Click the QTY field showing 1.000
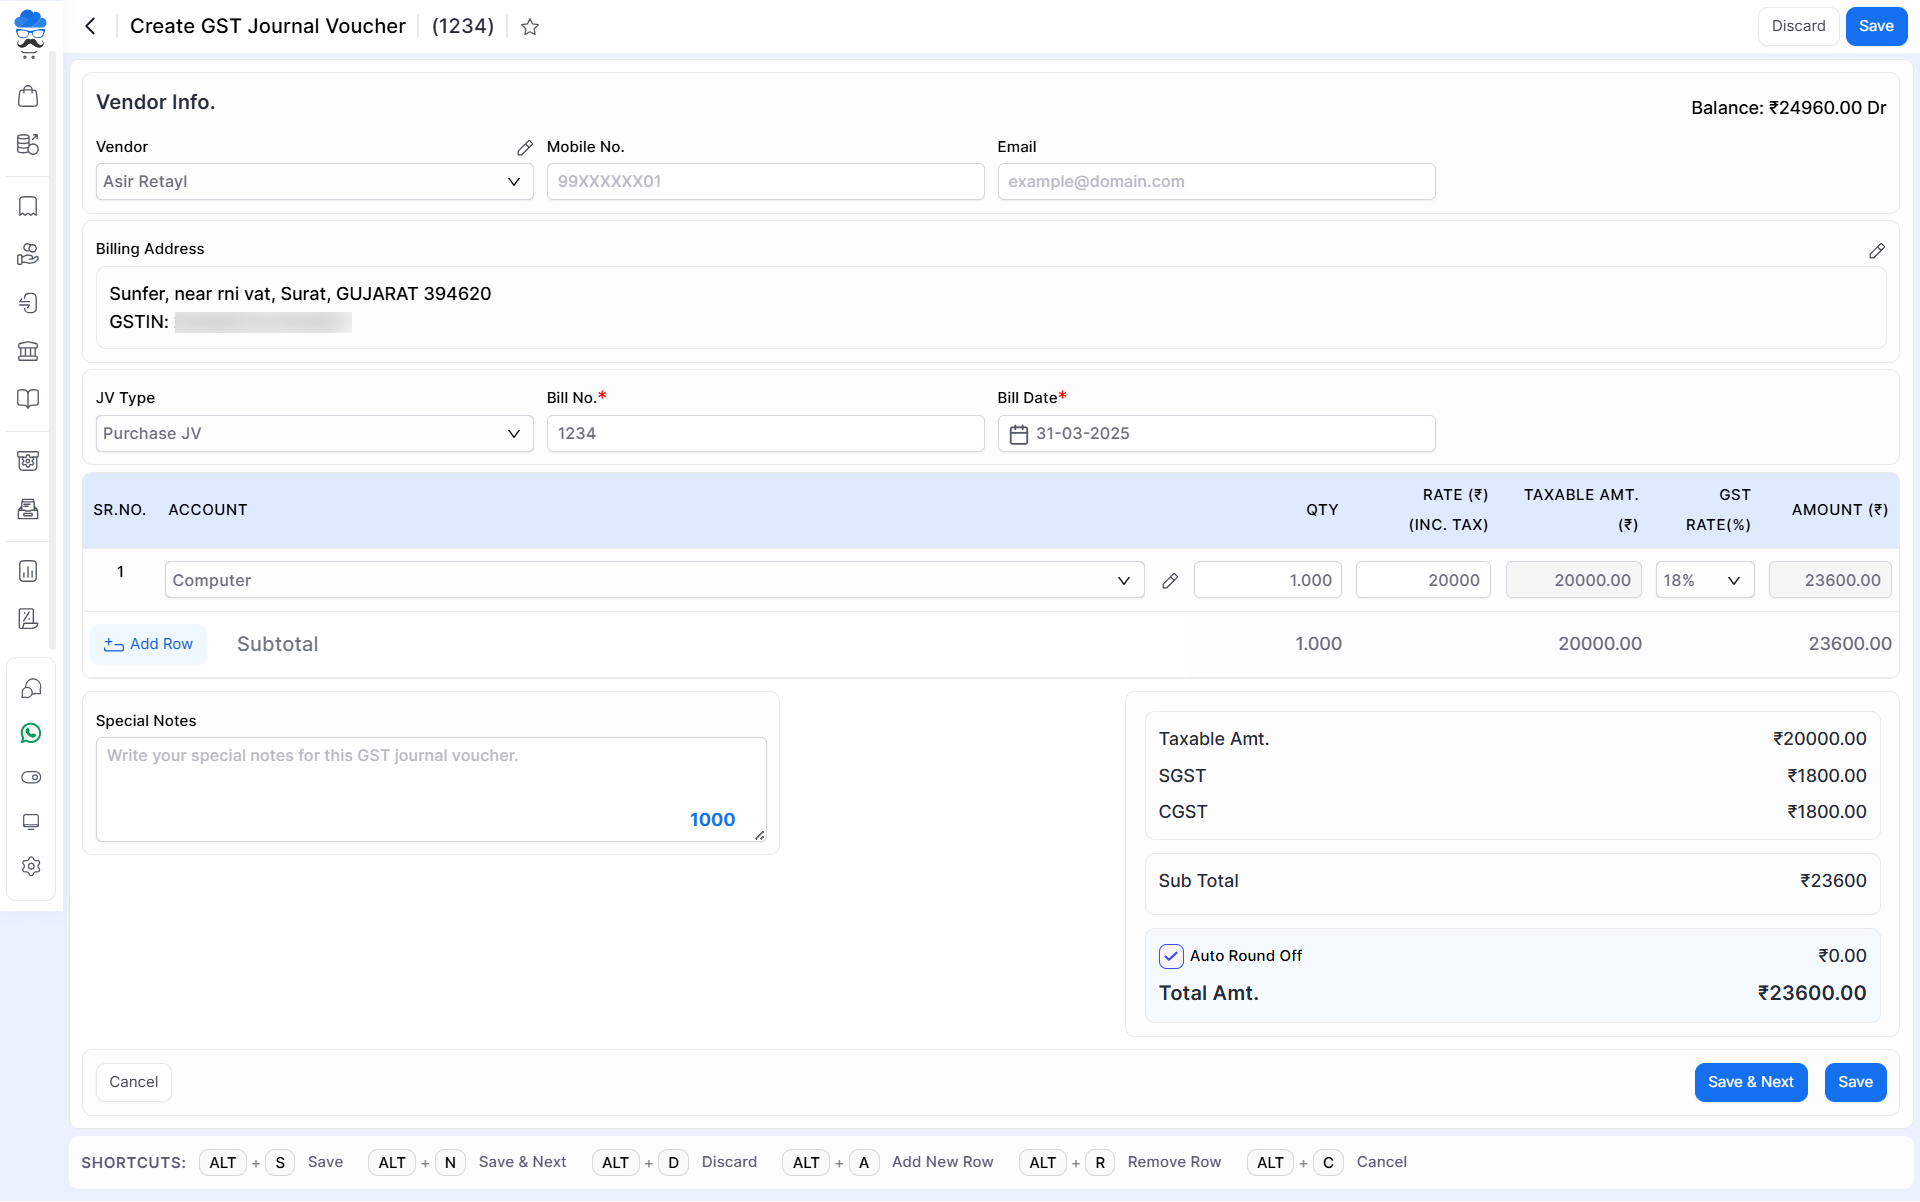The height and width of the screenshot is (1202, 1920). [1268, 580]
